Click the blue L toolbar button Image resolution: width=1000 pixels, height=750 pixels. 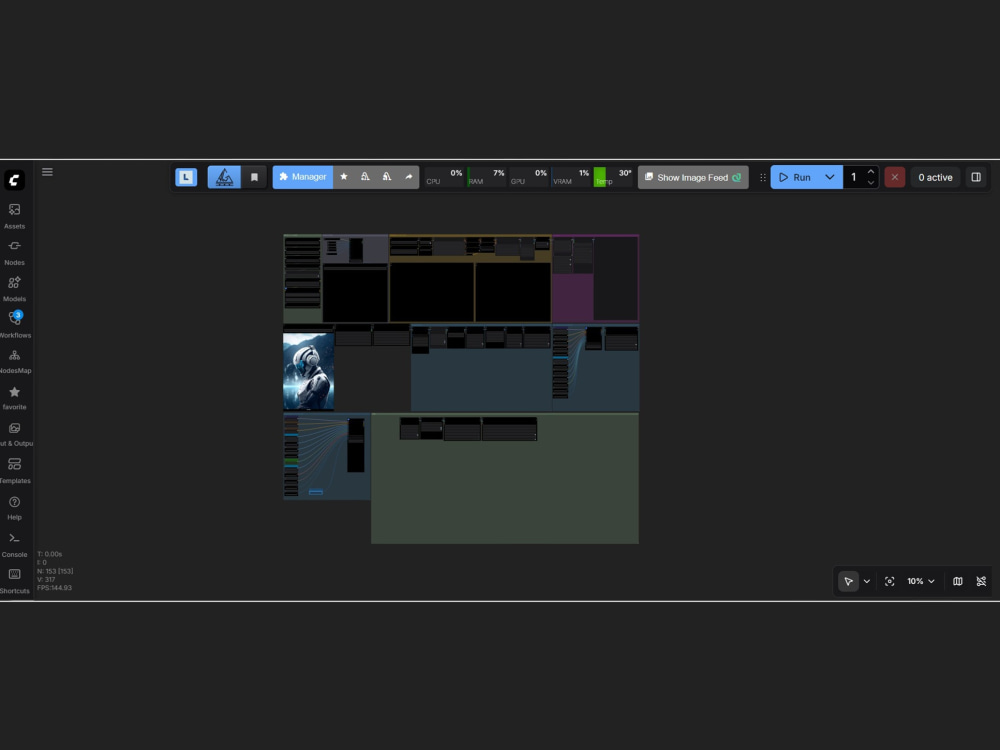[186, 177]
